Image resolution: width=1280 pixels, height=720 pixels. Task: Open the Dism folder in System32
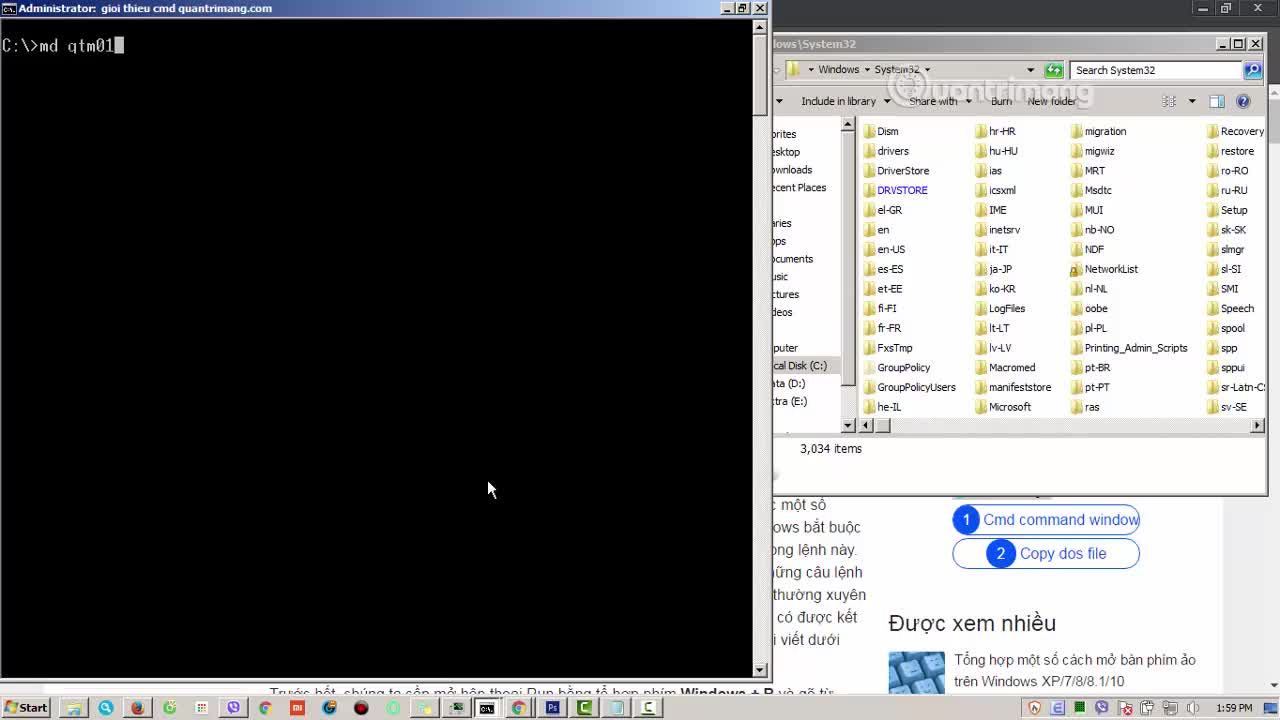(x=880, y=131)
